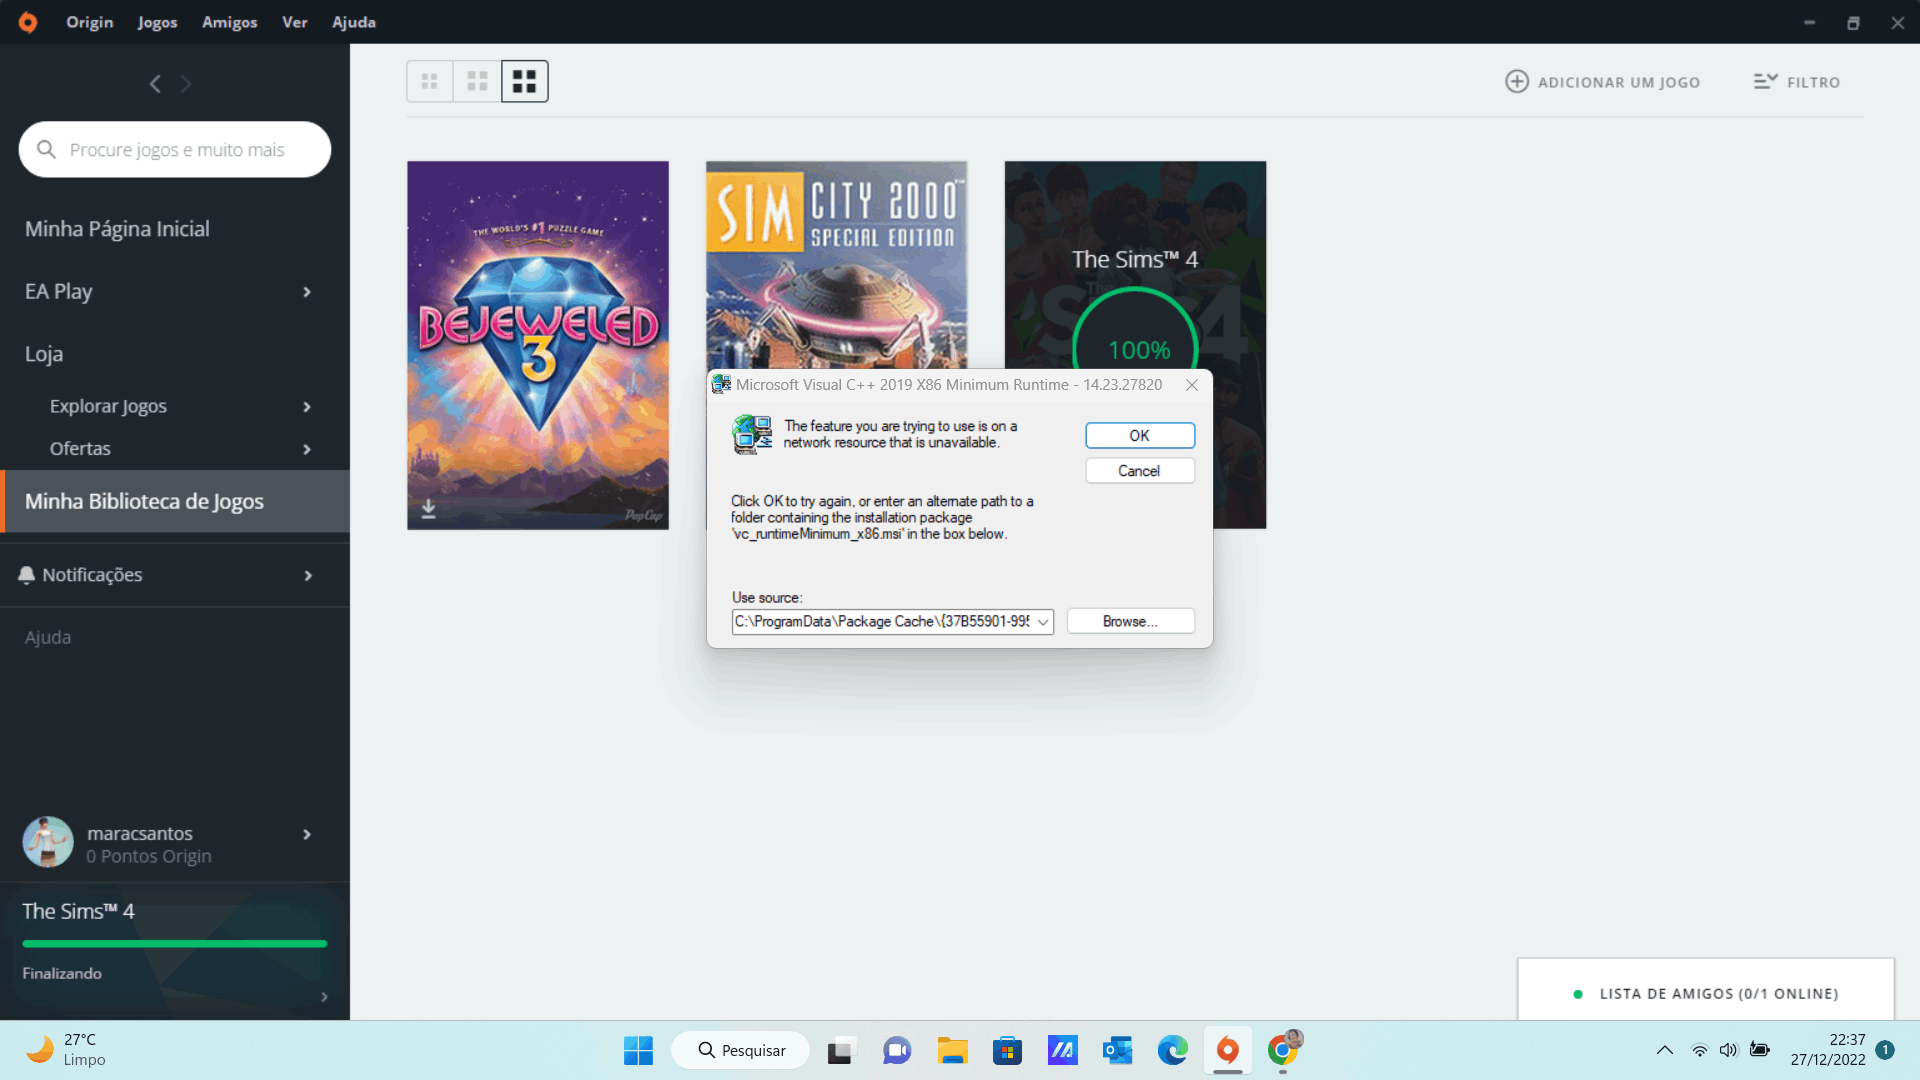1920x1080 pixels.
Task: Select the large grid view icon
Action: click(524, 82)
